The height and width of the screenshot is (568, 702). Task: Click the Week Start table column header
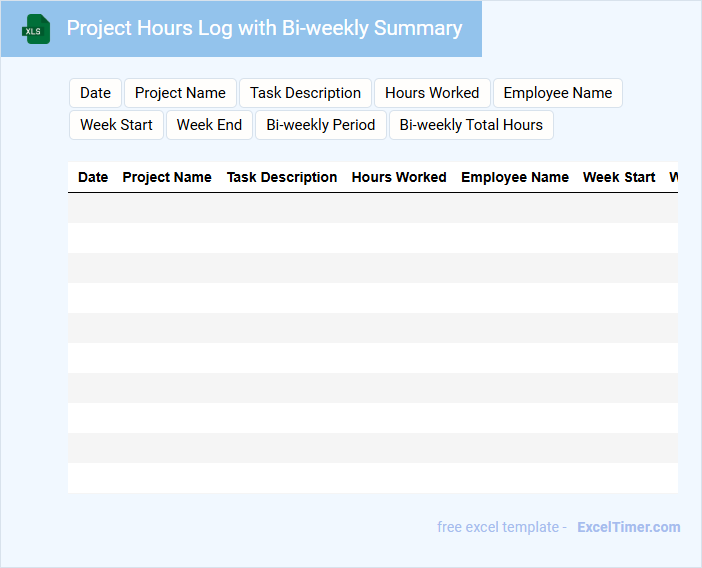coord(619,177)
